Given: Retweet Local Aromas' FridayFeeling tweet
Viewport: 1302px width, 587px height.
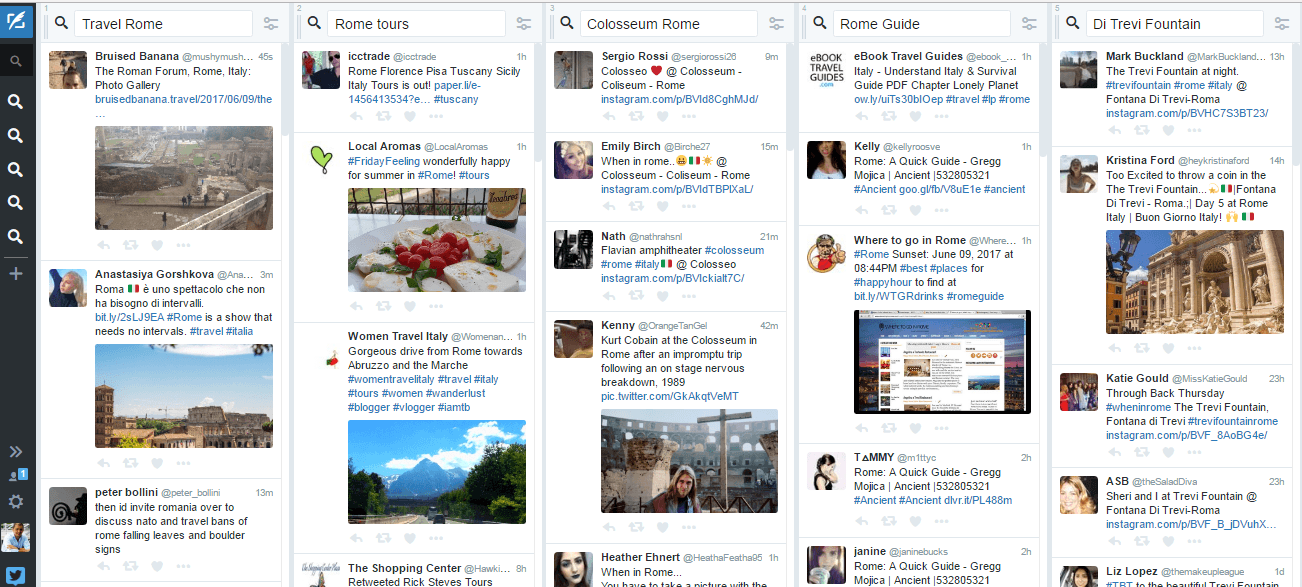Looking at the screenshot, I should (383, 308).
